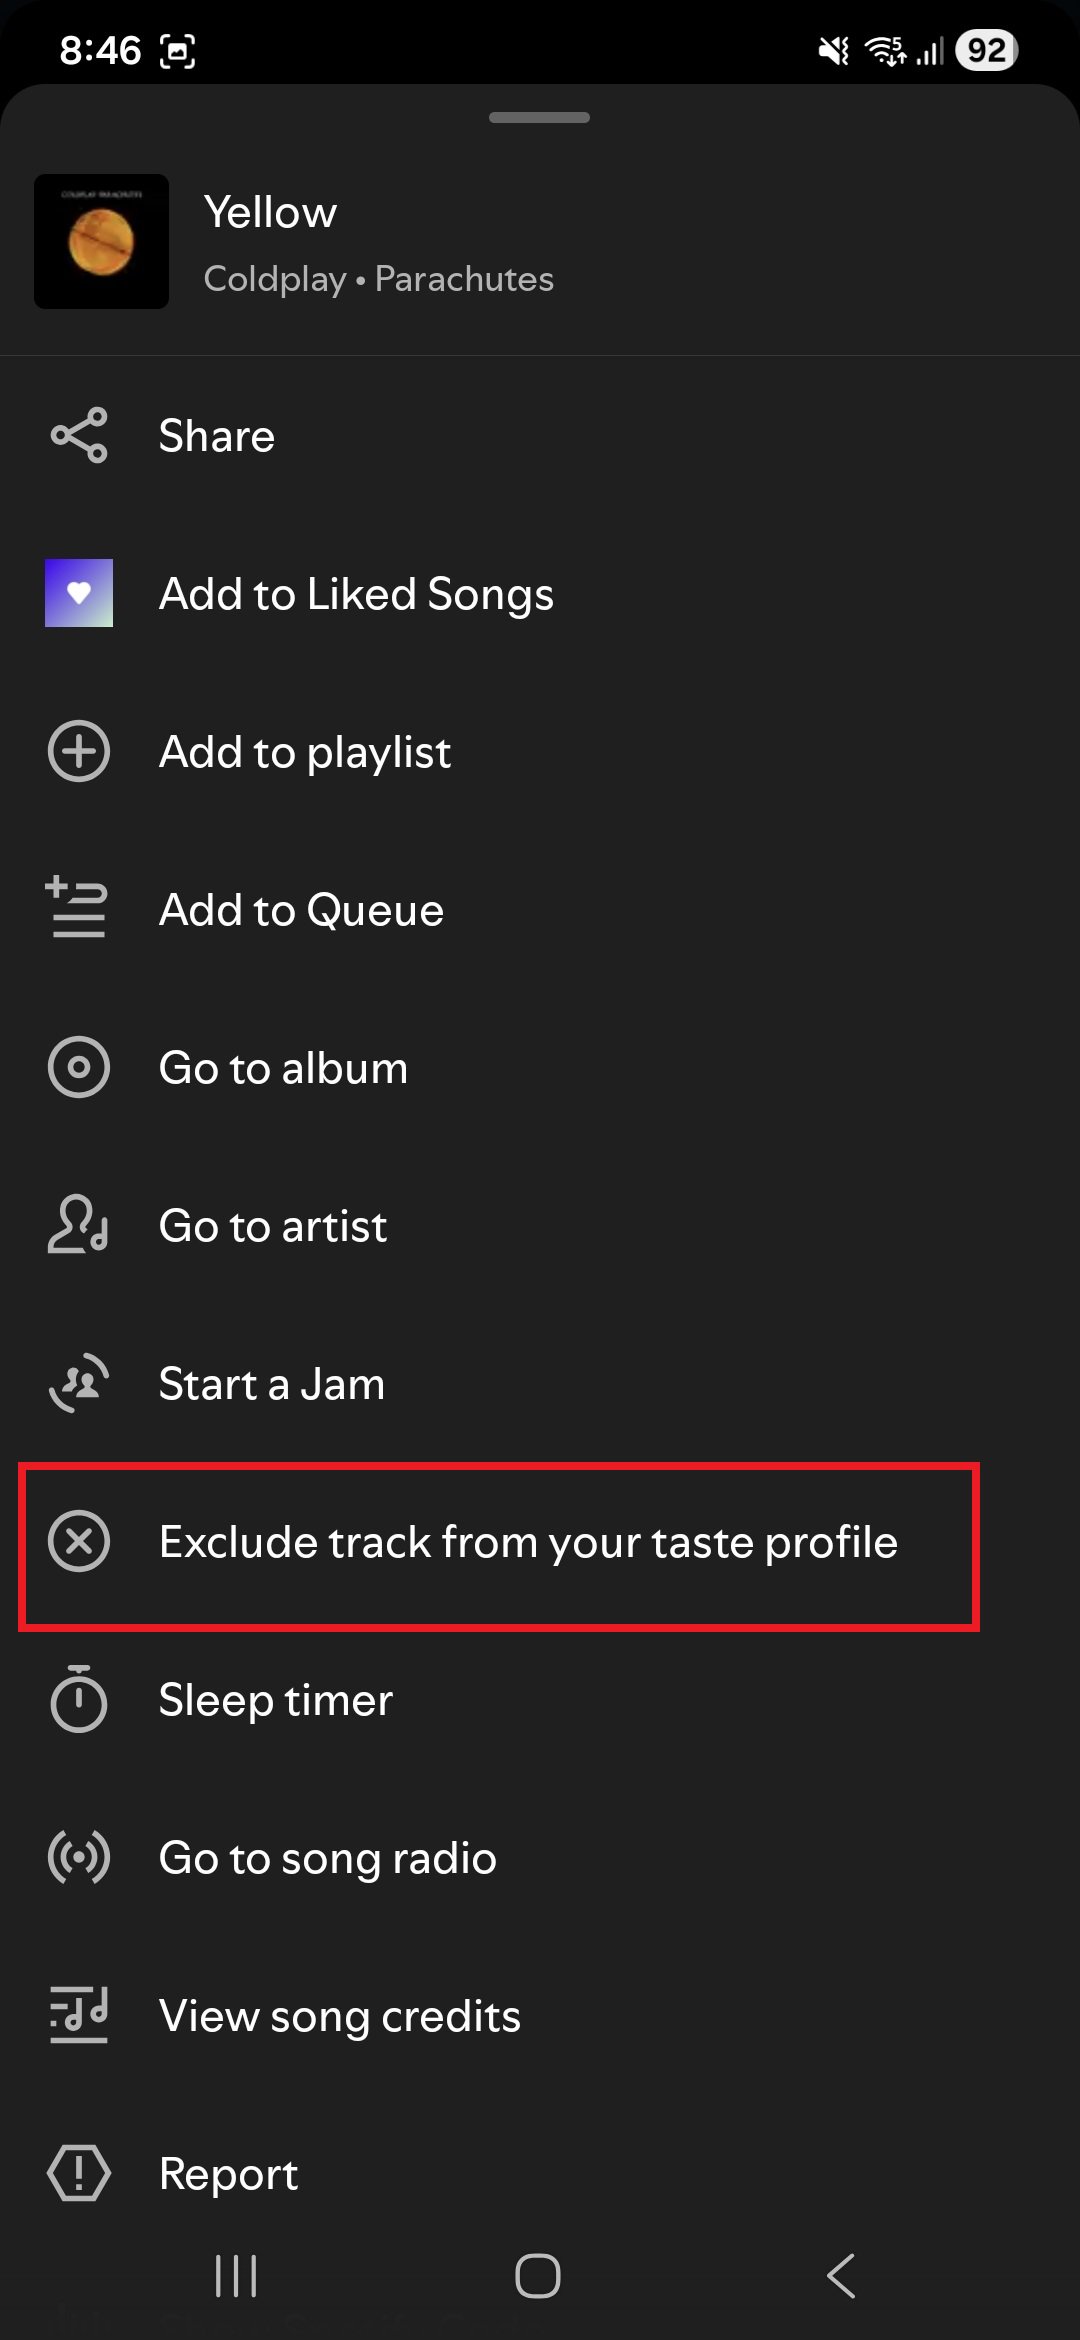Viewport: 1080px width, 2340px height.
Task: Choose Add to Liked Songs
Action: click(356, 593)
